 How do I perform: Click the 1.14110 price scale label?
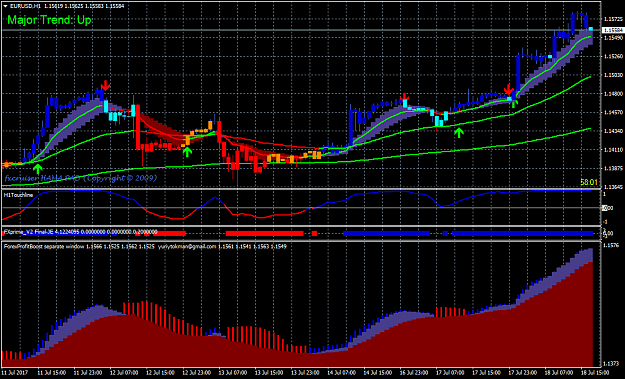coord(613,150)
